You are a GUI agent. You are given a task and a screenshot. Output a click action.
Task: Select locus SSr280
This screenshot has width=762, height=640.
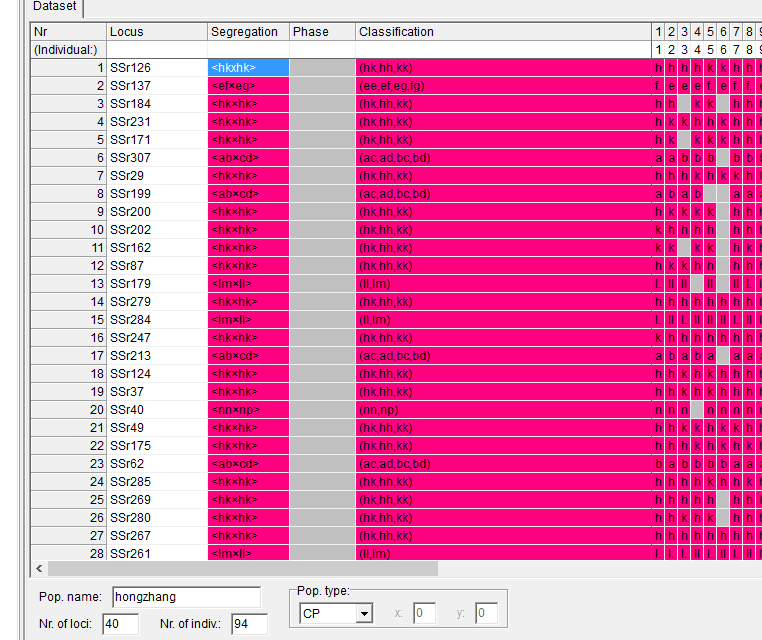pyautogui.click(x=157, y=517)
